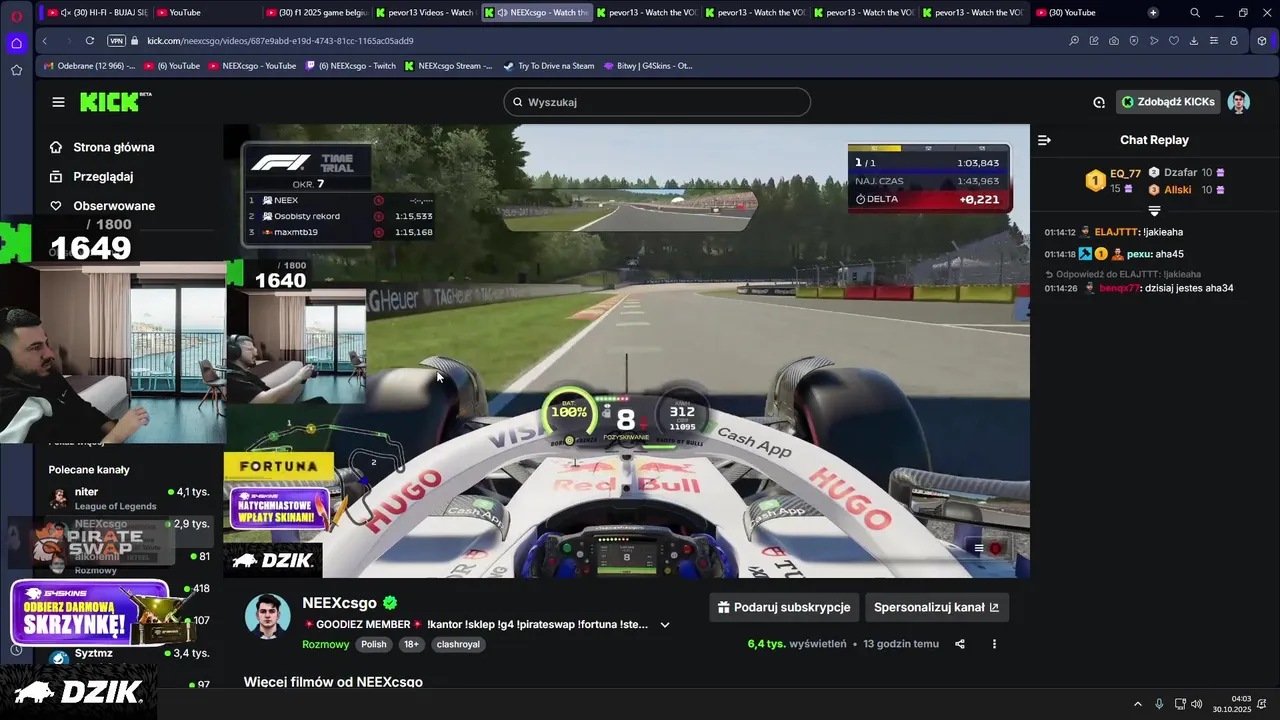The width and height of the screenshot is (1280, 720).
Task: Collapse the Chat Replay panel
Action: 1044,140
